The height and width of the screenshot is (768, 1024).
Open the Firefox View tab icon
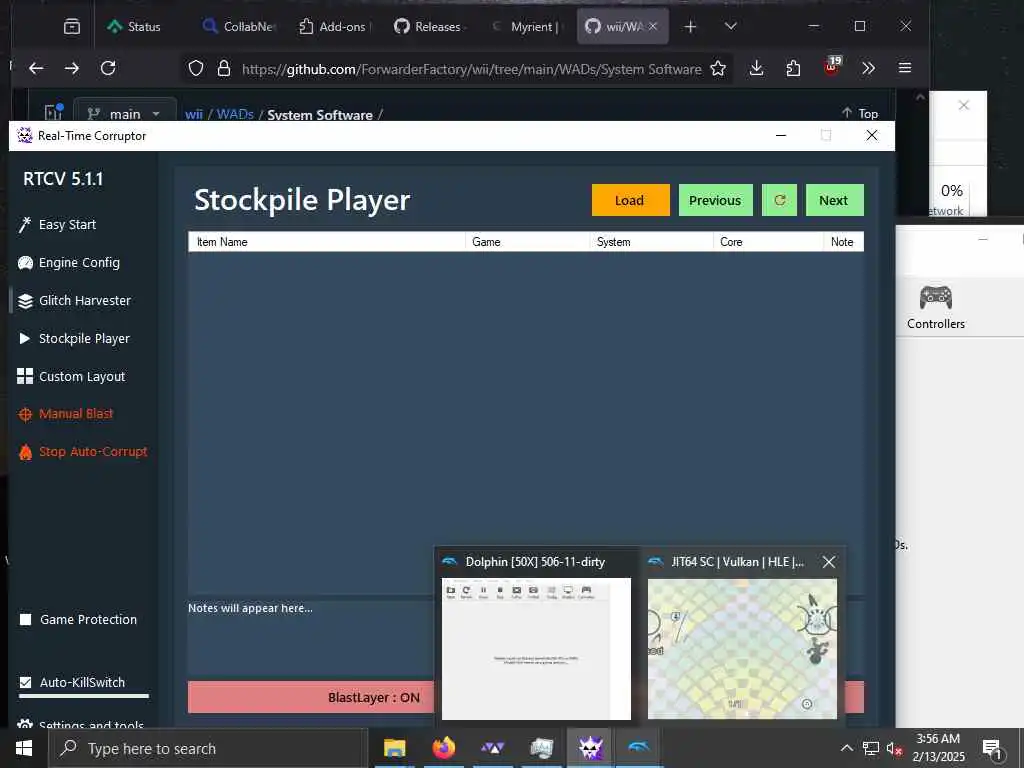72,27
